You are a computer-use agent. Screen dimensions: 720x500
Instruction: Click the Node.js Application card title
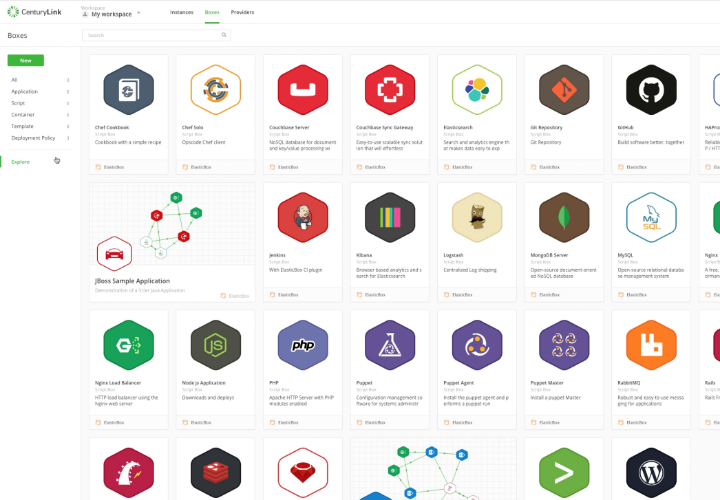pos(203,382)
